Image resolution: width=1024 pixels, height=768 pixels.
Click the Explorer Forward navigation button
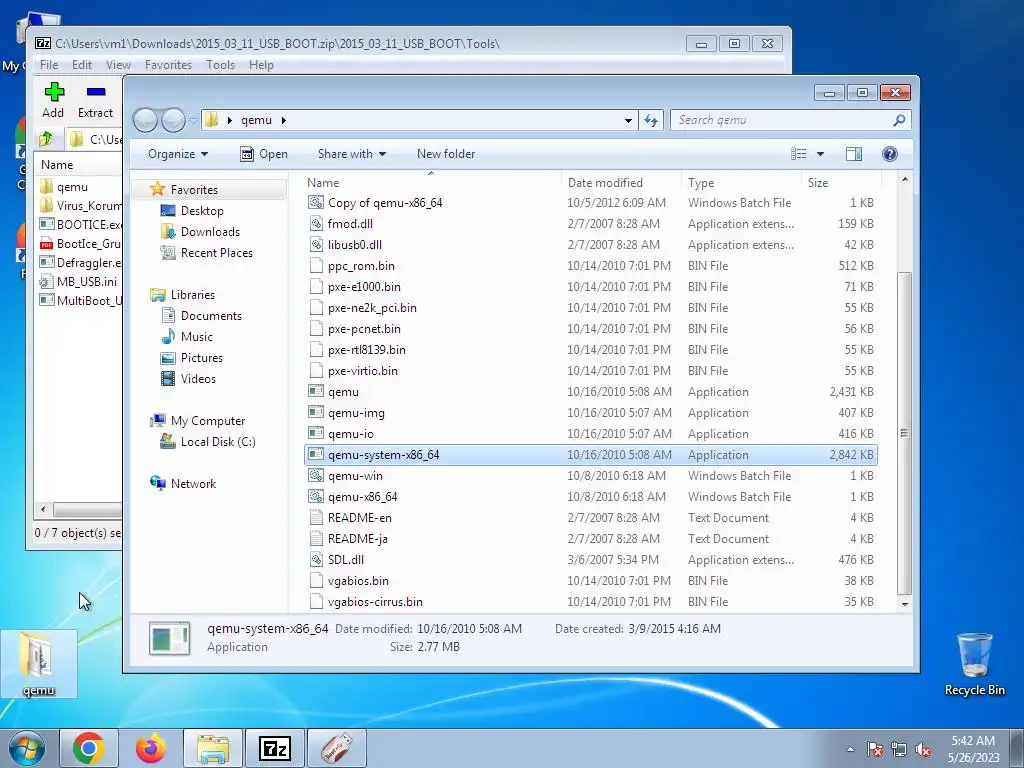pos(173,120)
